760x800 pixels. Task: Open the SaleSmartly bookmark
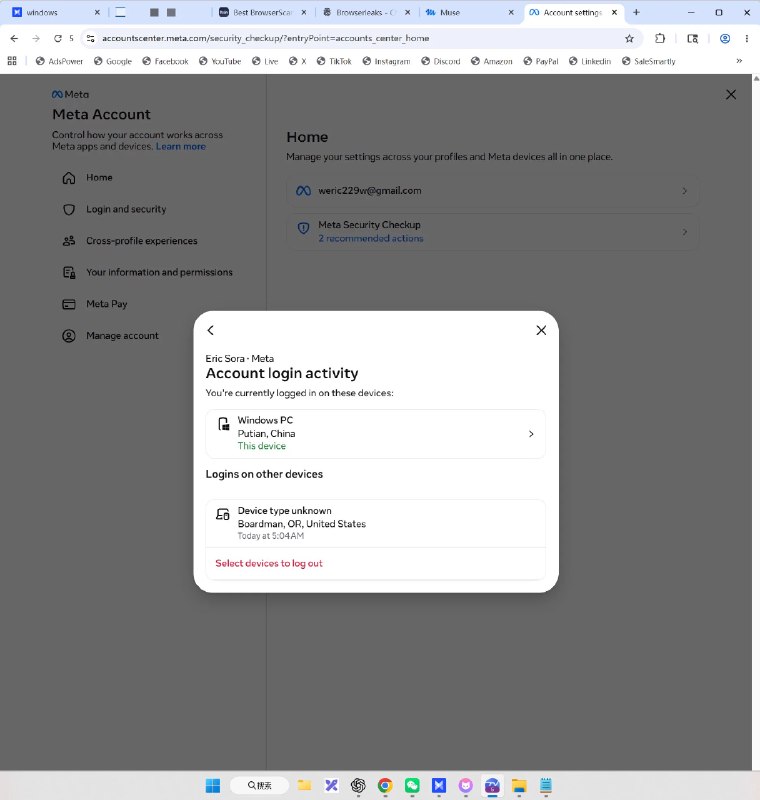[649, 61]
